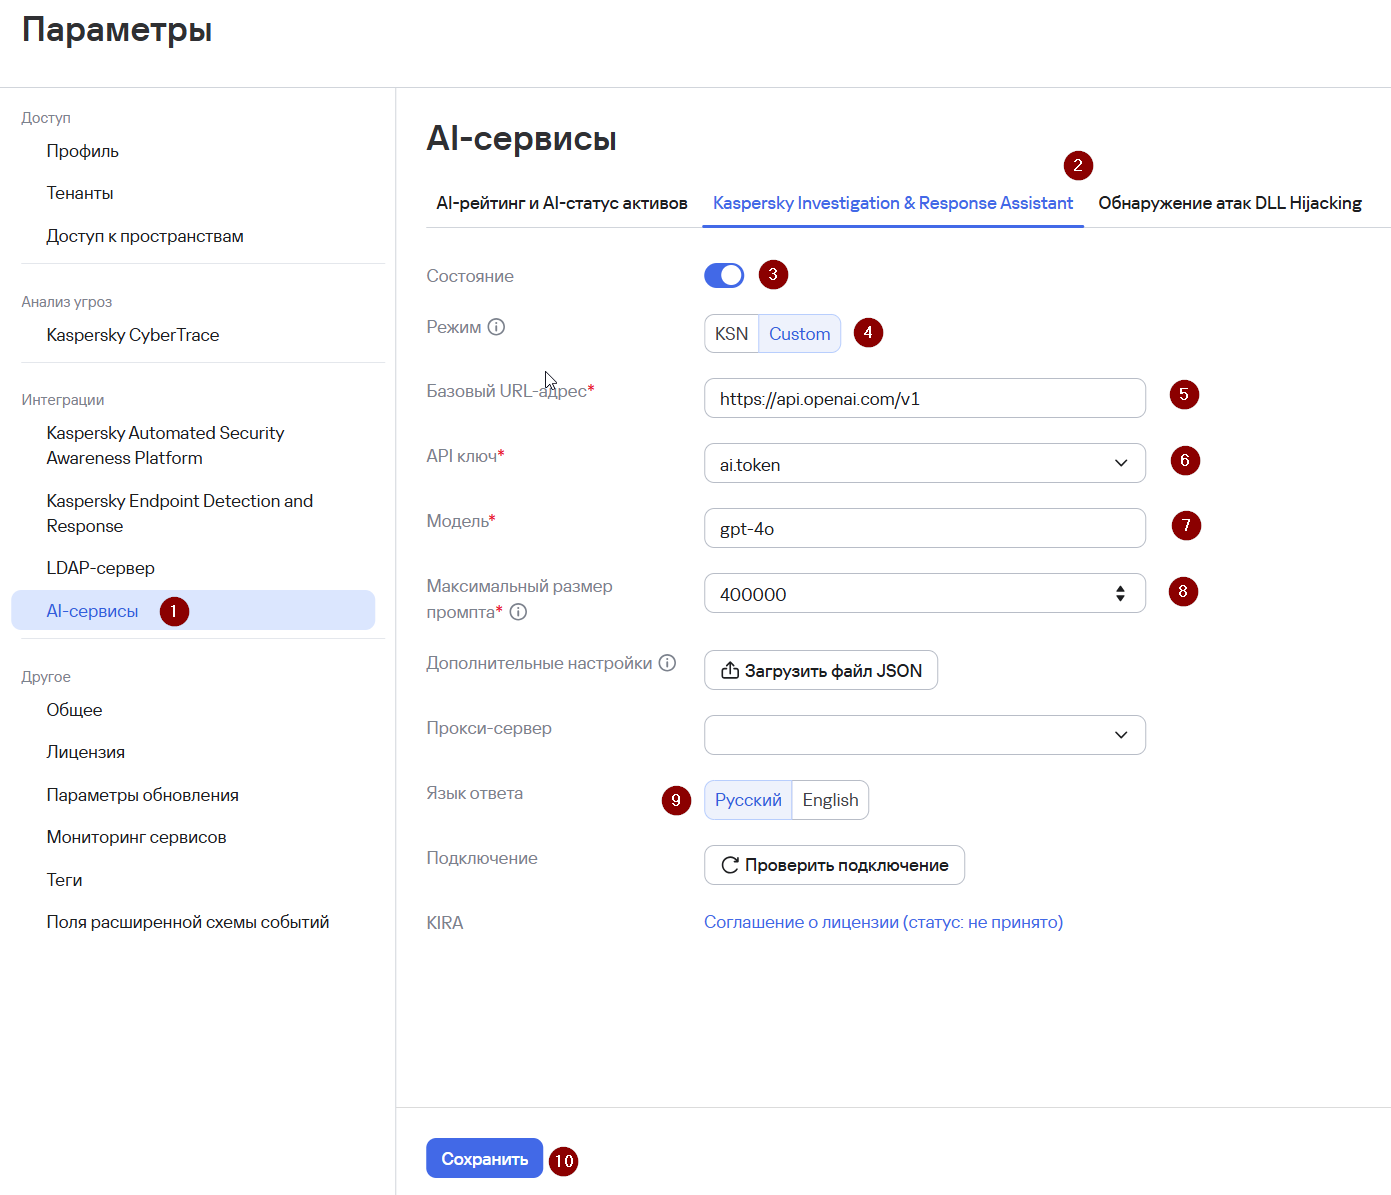Click the Максимальный размер промпта field
The width and height of the screenshot is (1391, 1195).
point(925,593)
